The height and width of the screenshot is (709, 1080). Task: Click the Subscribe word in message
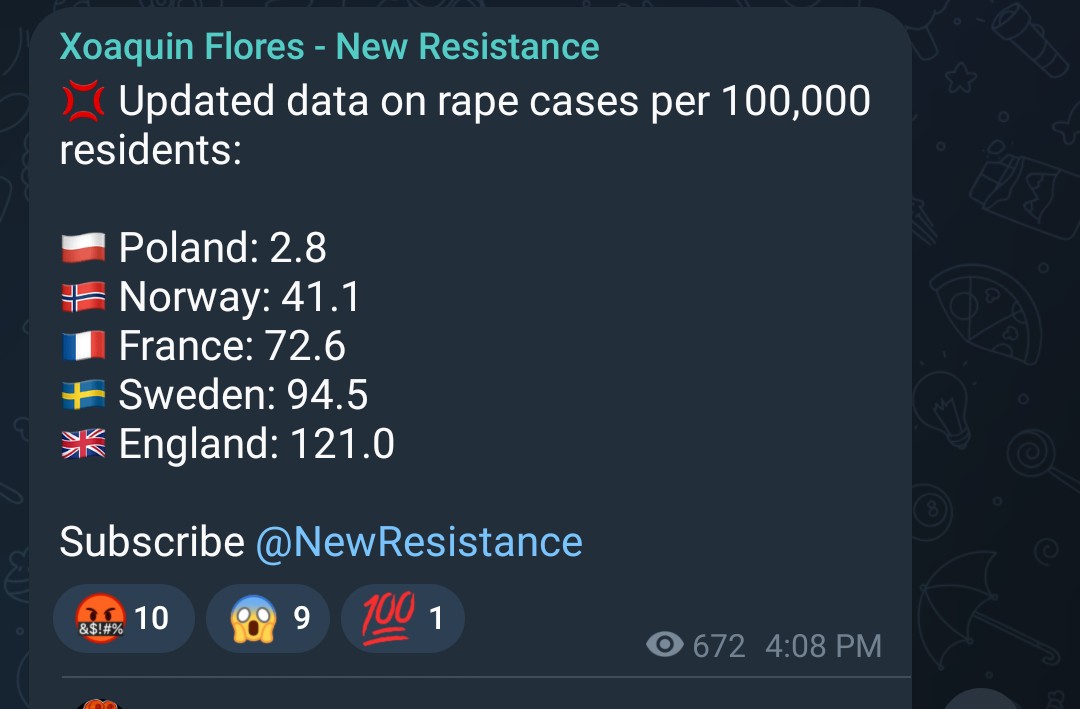pos(152,542)
